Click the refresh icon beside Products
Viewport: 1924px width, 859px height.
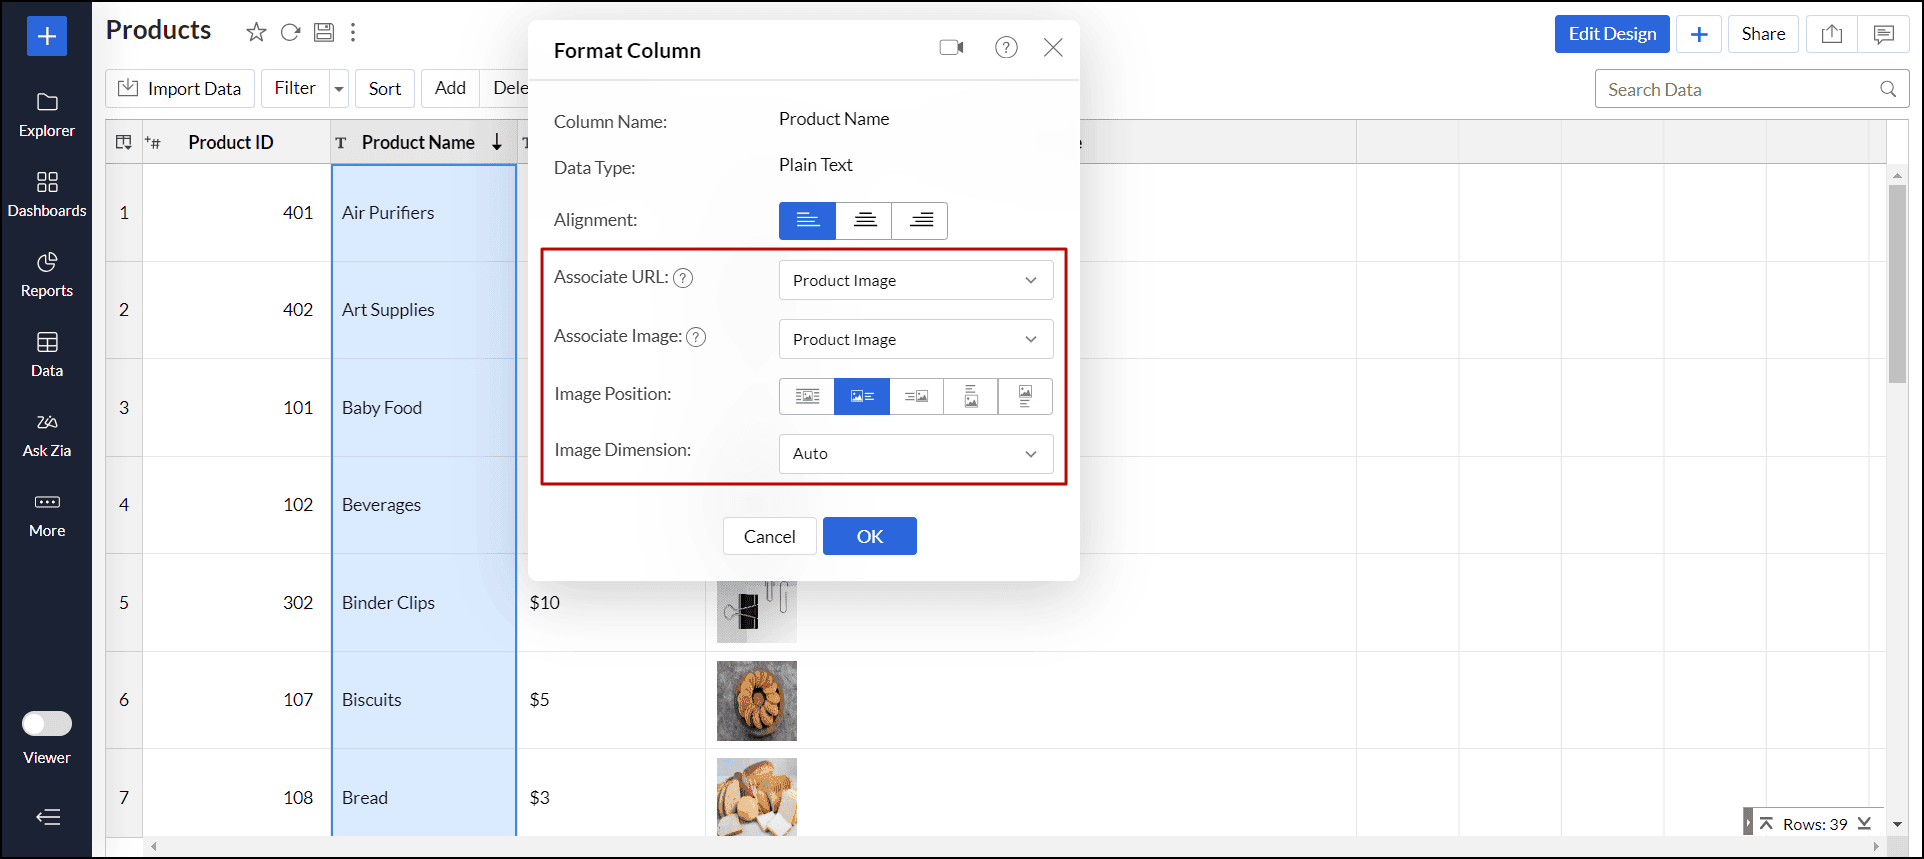[290, 33]
